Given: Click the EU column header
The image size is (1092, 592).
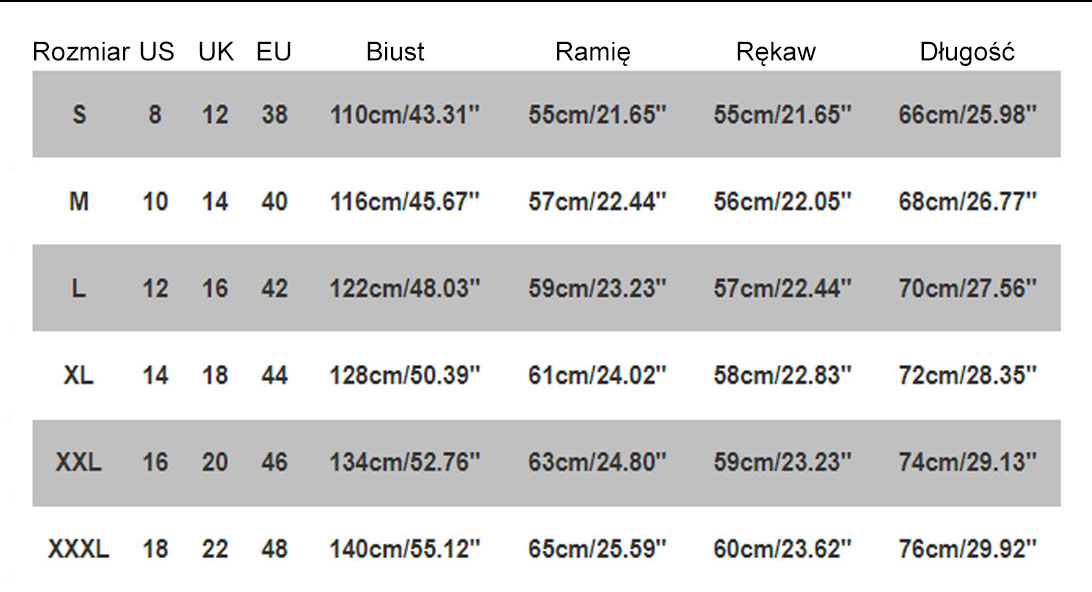Looking at the screenshot, I should click(x=274, y=52).
